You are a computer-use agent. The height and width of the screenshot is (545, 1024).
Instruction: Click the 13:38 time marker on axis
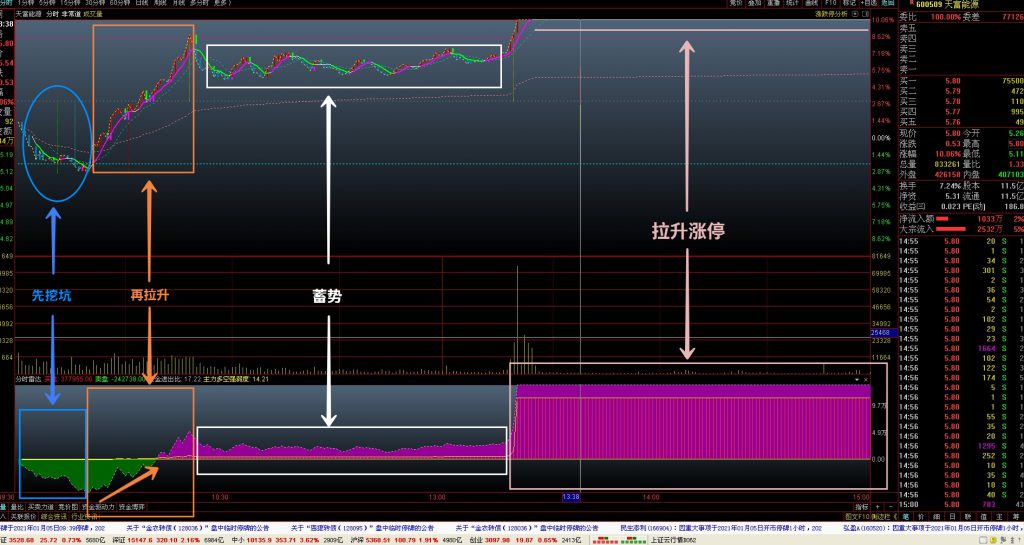point(571,496)
